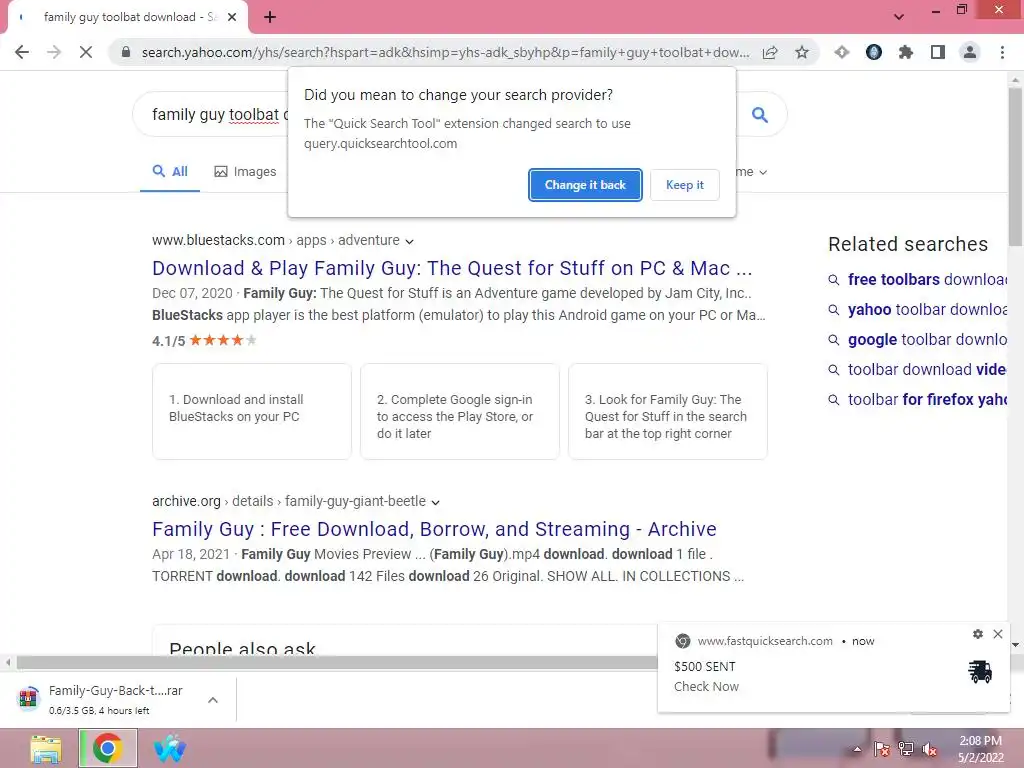Open step 1 Download and install BlueStacks card
Image resolution: width=1024 pixels, height=768 pixels.
(x=251, y=411)
